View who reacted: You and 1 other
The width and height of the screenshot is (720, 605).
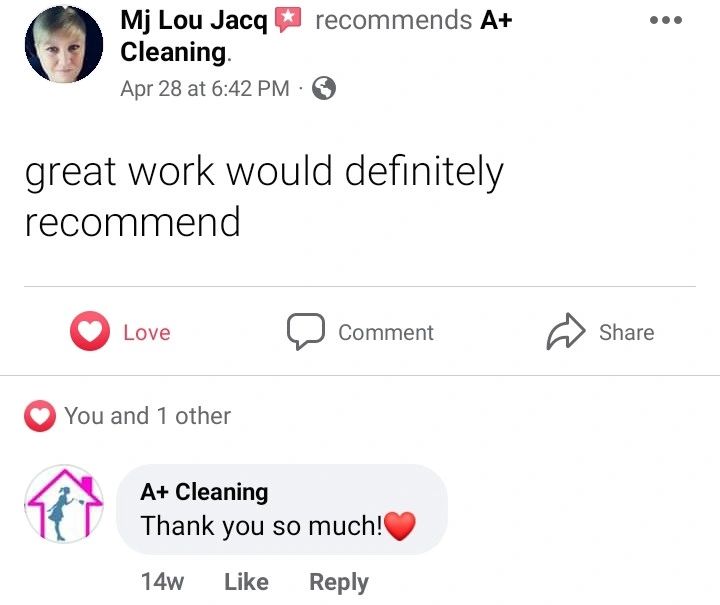point(147,416)
